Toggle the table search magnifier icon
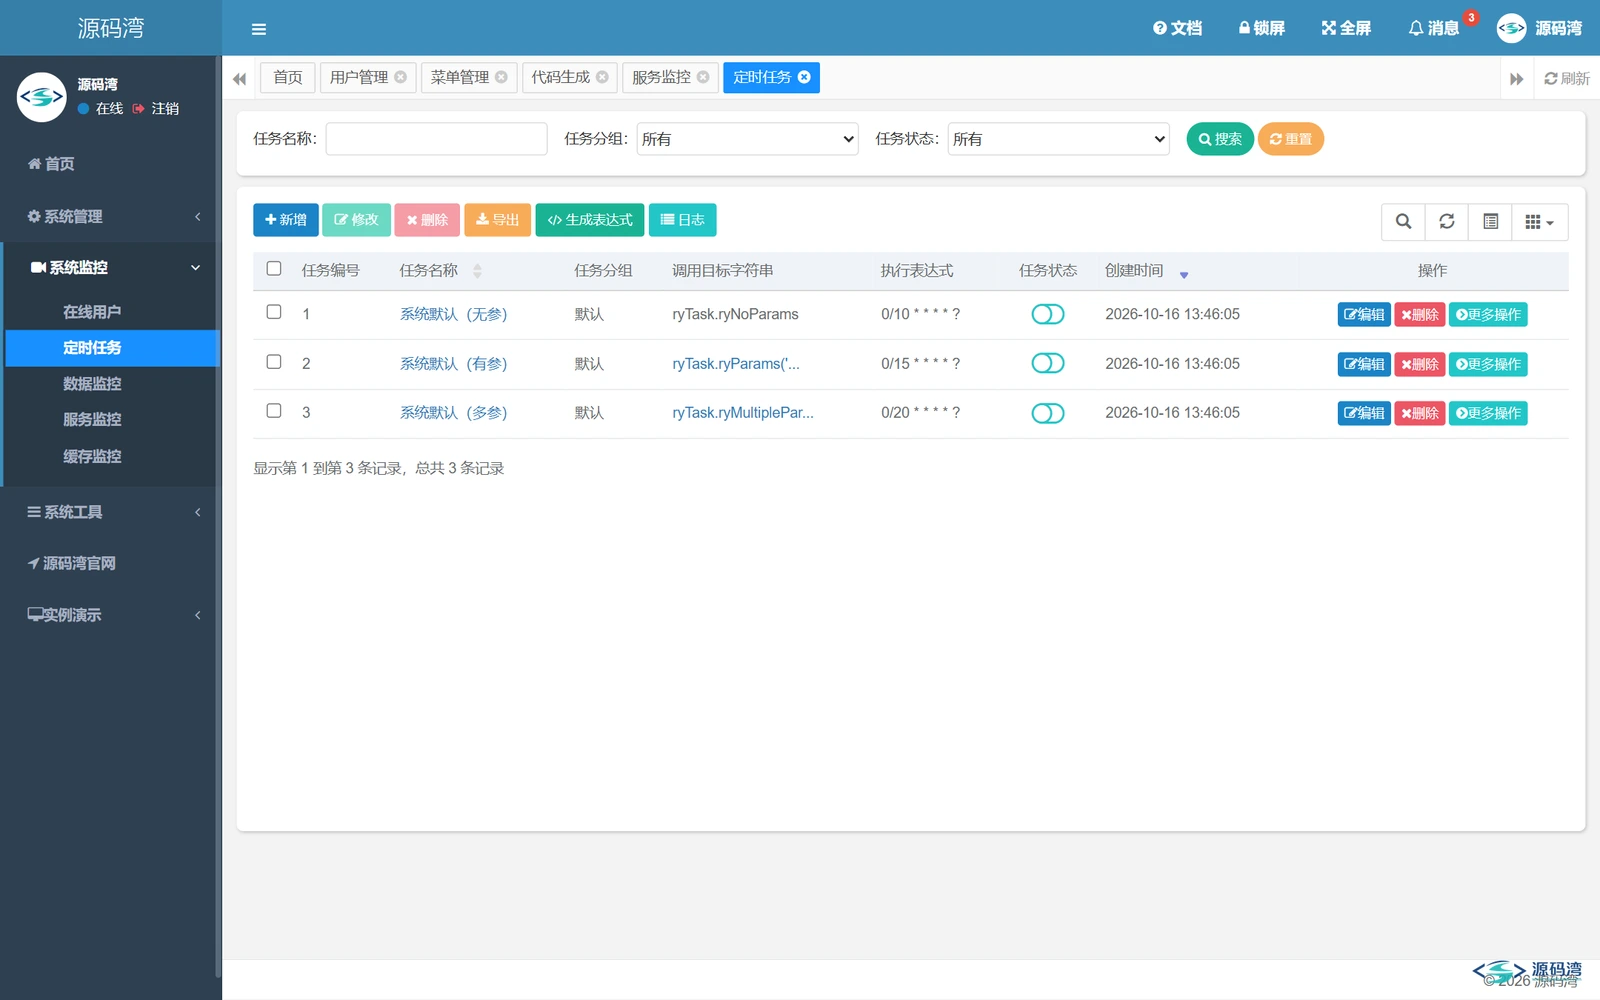This screenshot has width=1600, height=1000. click(1403, 222)
